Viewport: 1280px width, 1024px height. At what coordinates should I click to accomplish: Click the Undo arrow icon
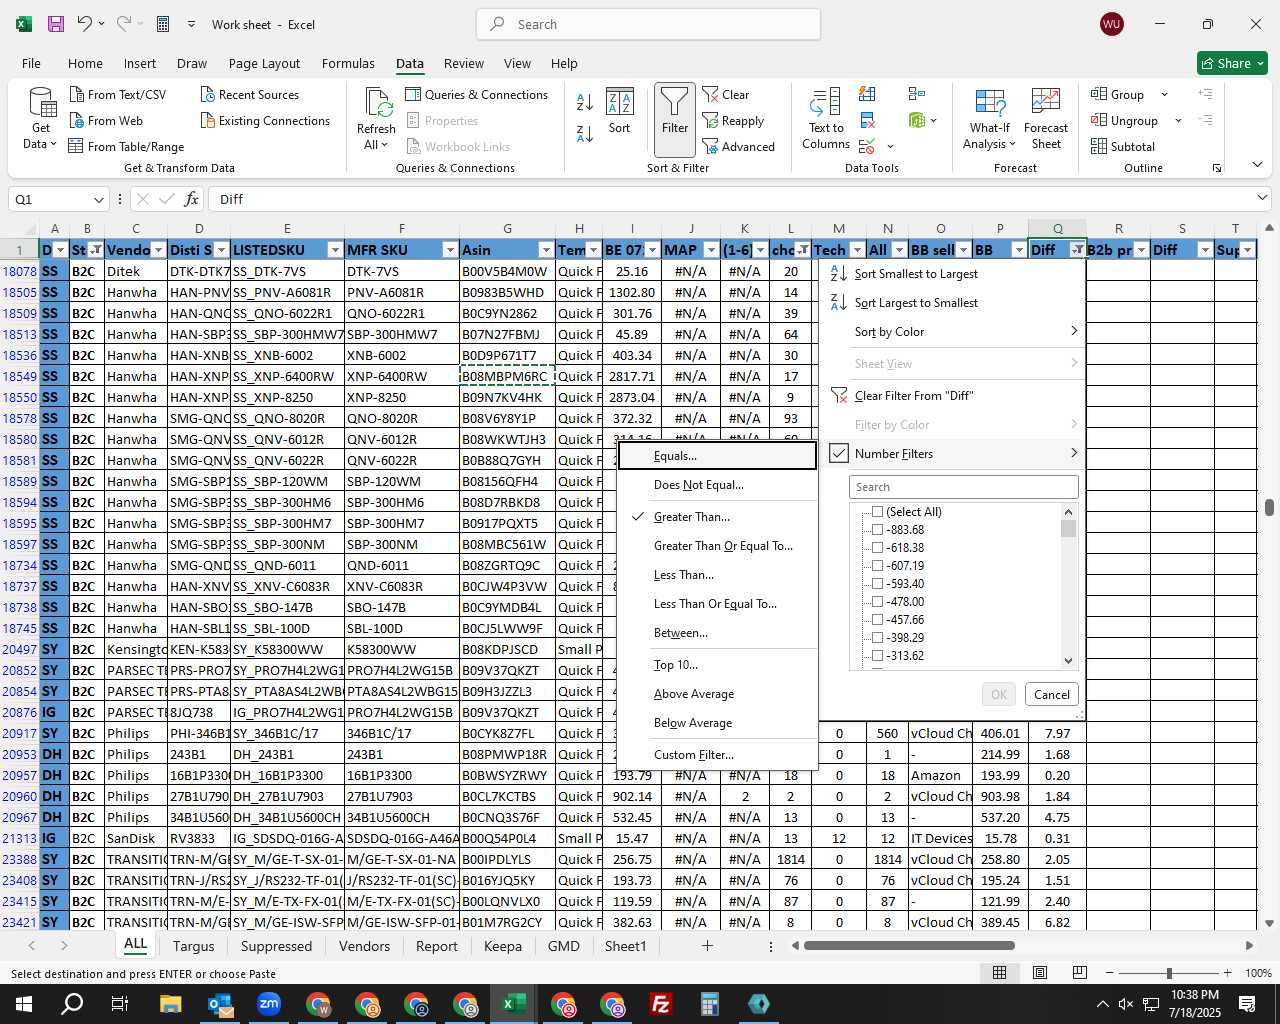(86, 24)
